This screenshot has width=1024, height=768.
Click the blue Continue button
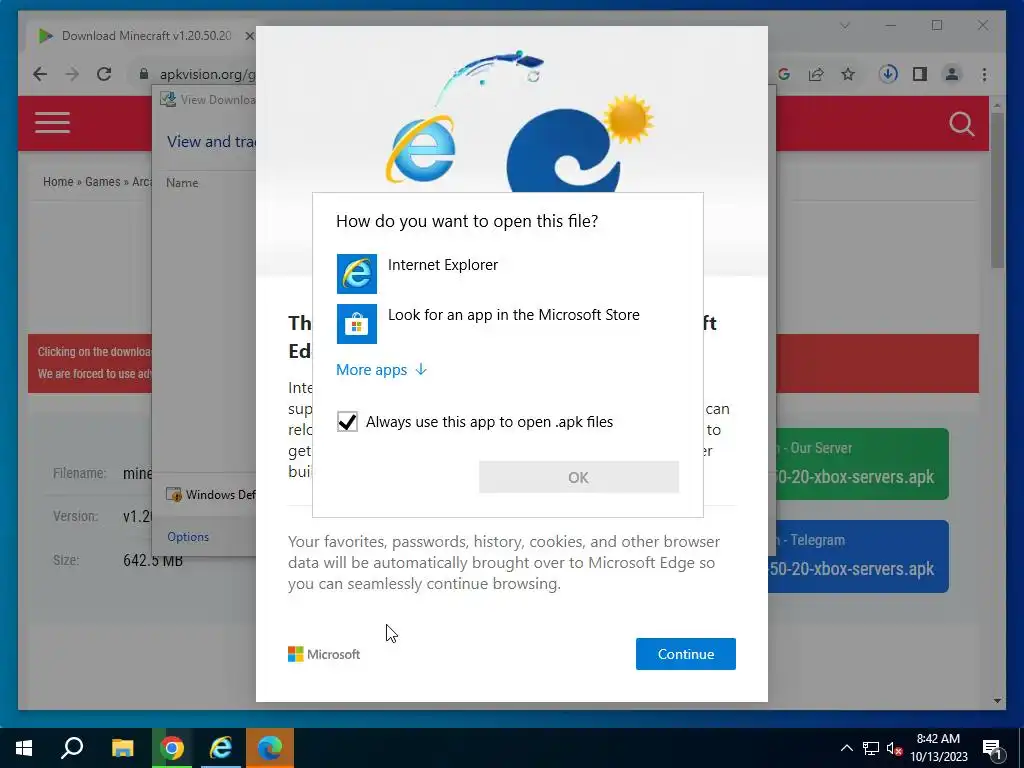click(686, 654)
